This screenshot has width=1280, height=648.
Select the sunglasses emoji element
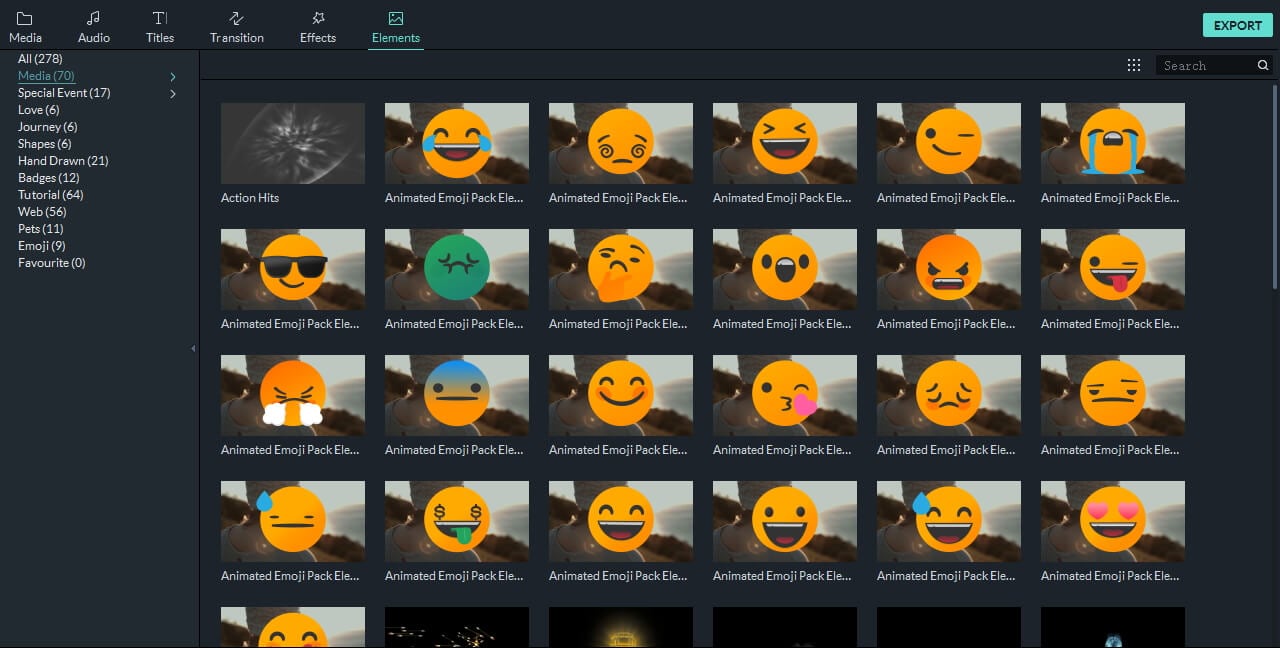(x=293, y=269)
